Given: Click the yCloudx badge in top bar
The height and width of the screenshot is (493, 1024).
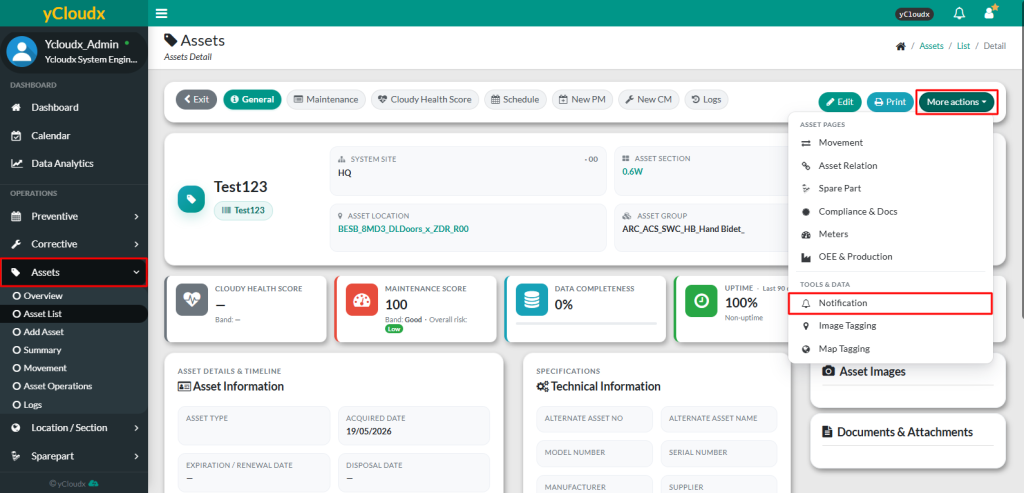Looking at the screenshot, I should pyautogui.click(x=914, y=14).
